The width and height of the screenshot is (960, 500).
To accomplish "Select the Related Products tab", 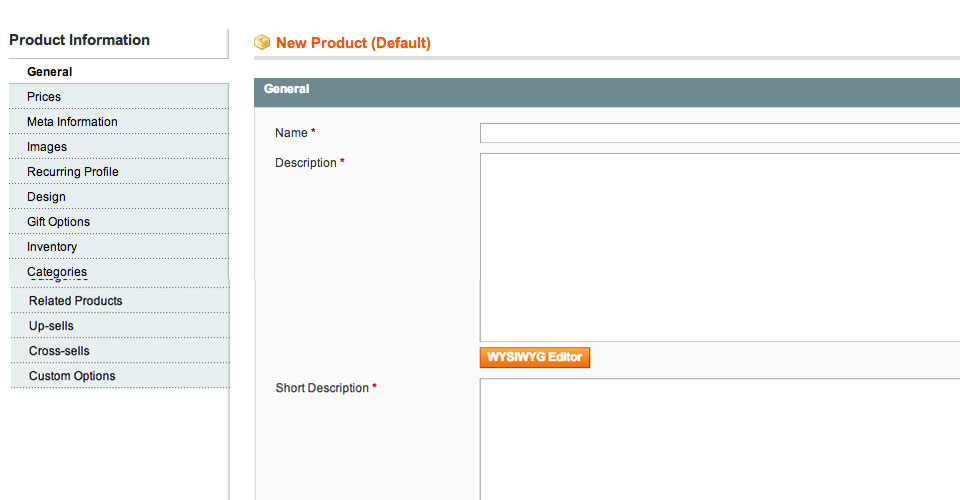I will click(120, 301).
